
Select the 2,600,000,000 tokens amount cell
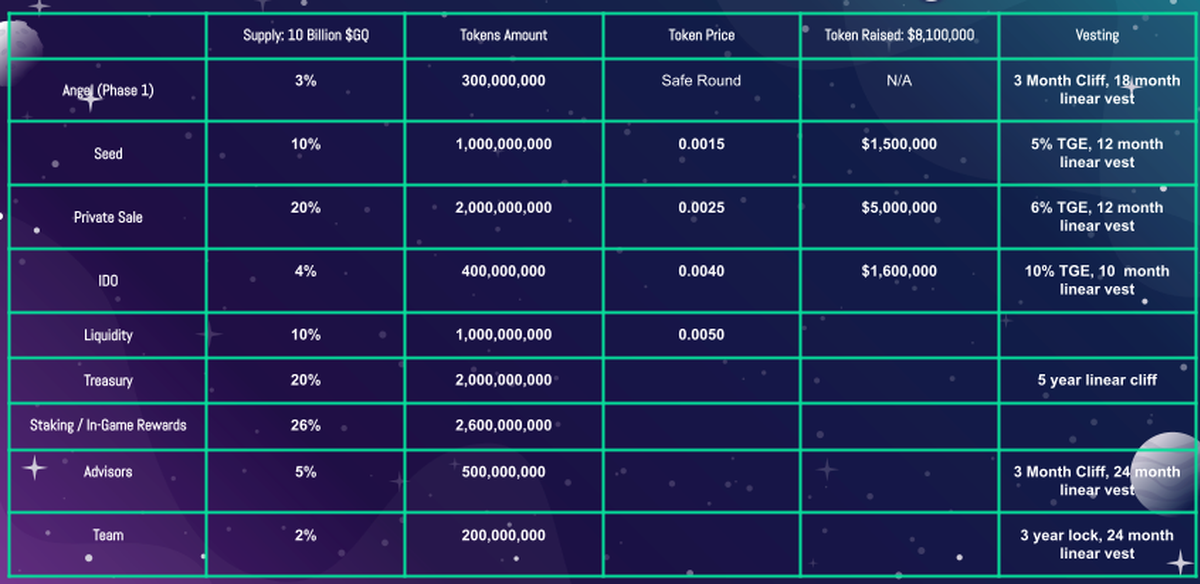[503, 426]
